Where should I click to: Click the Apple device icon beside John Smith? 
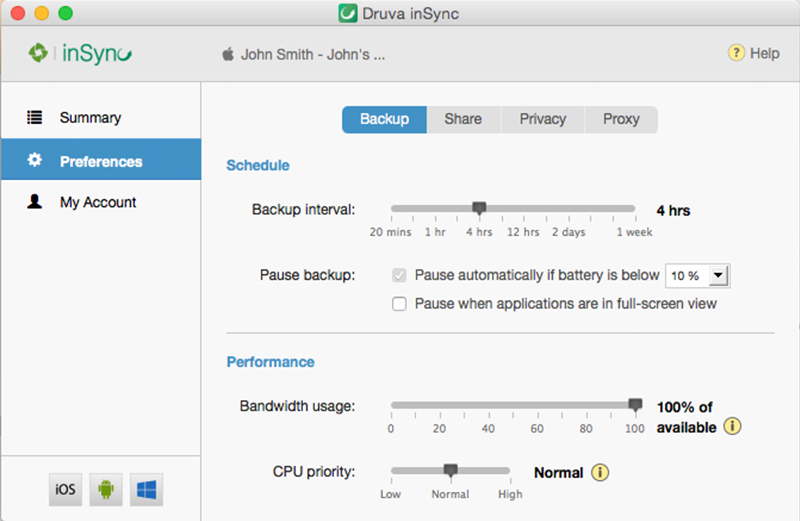228,54
